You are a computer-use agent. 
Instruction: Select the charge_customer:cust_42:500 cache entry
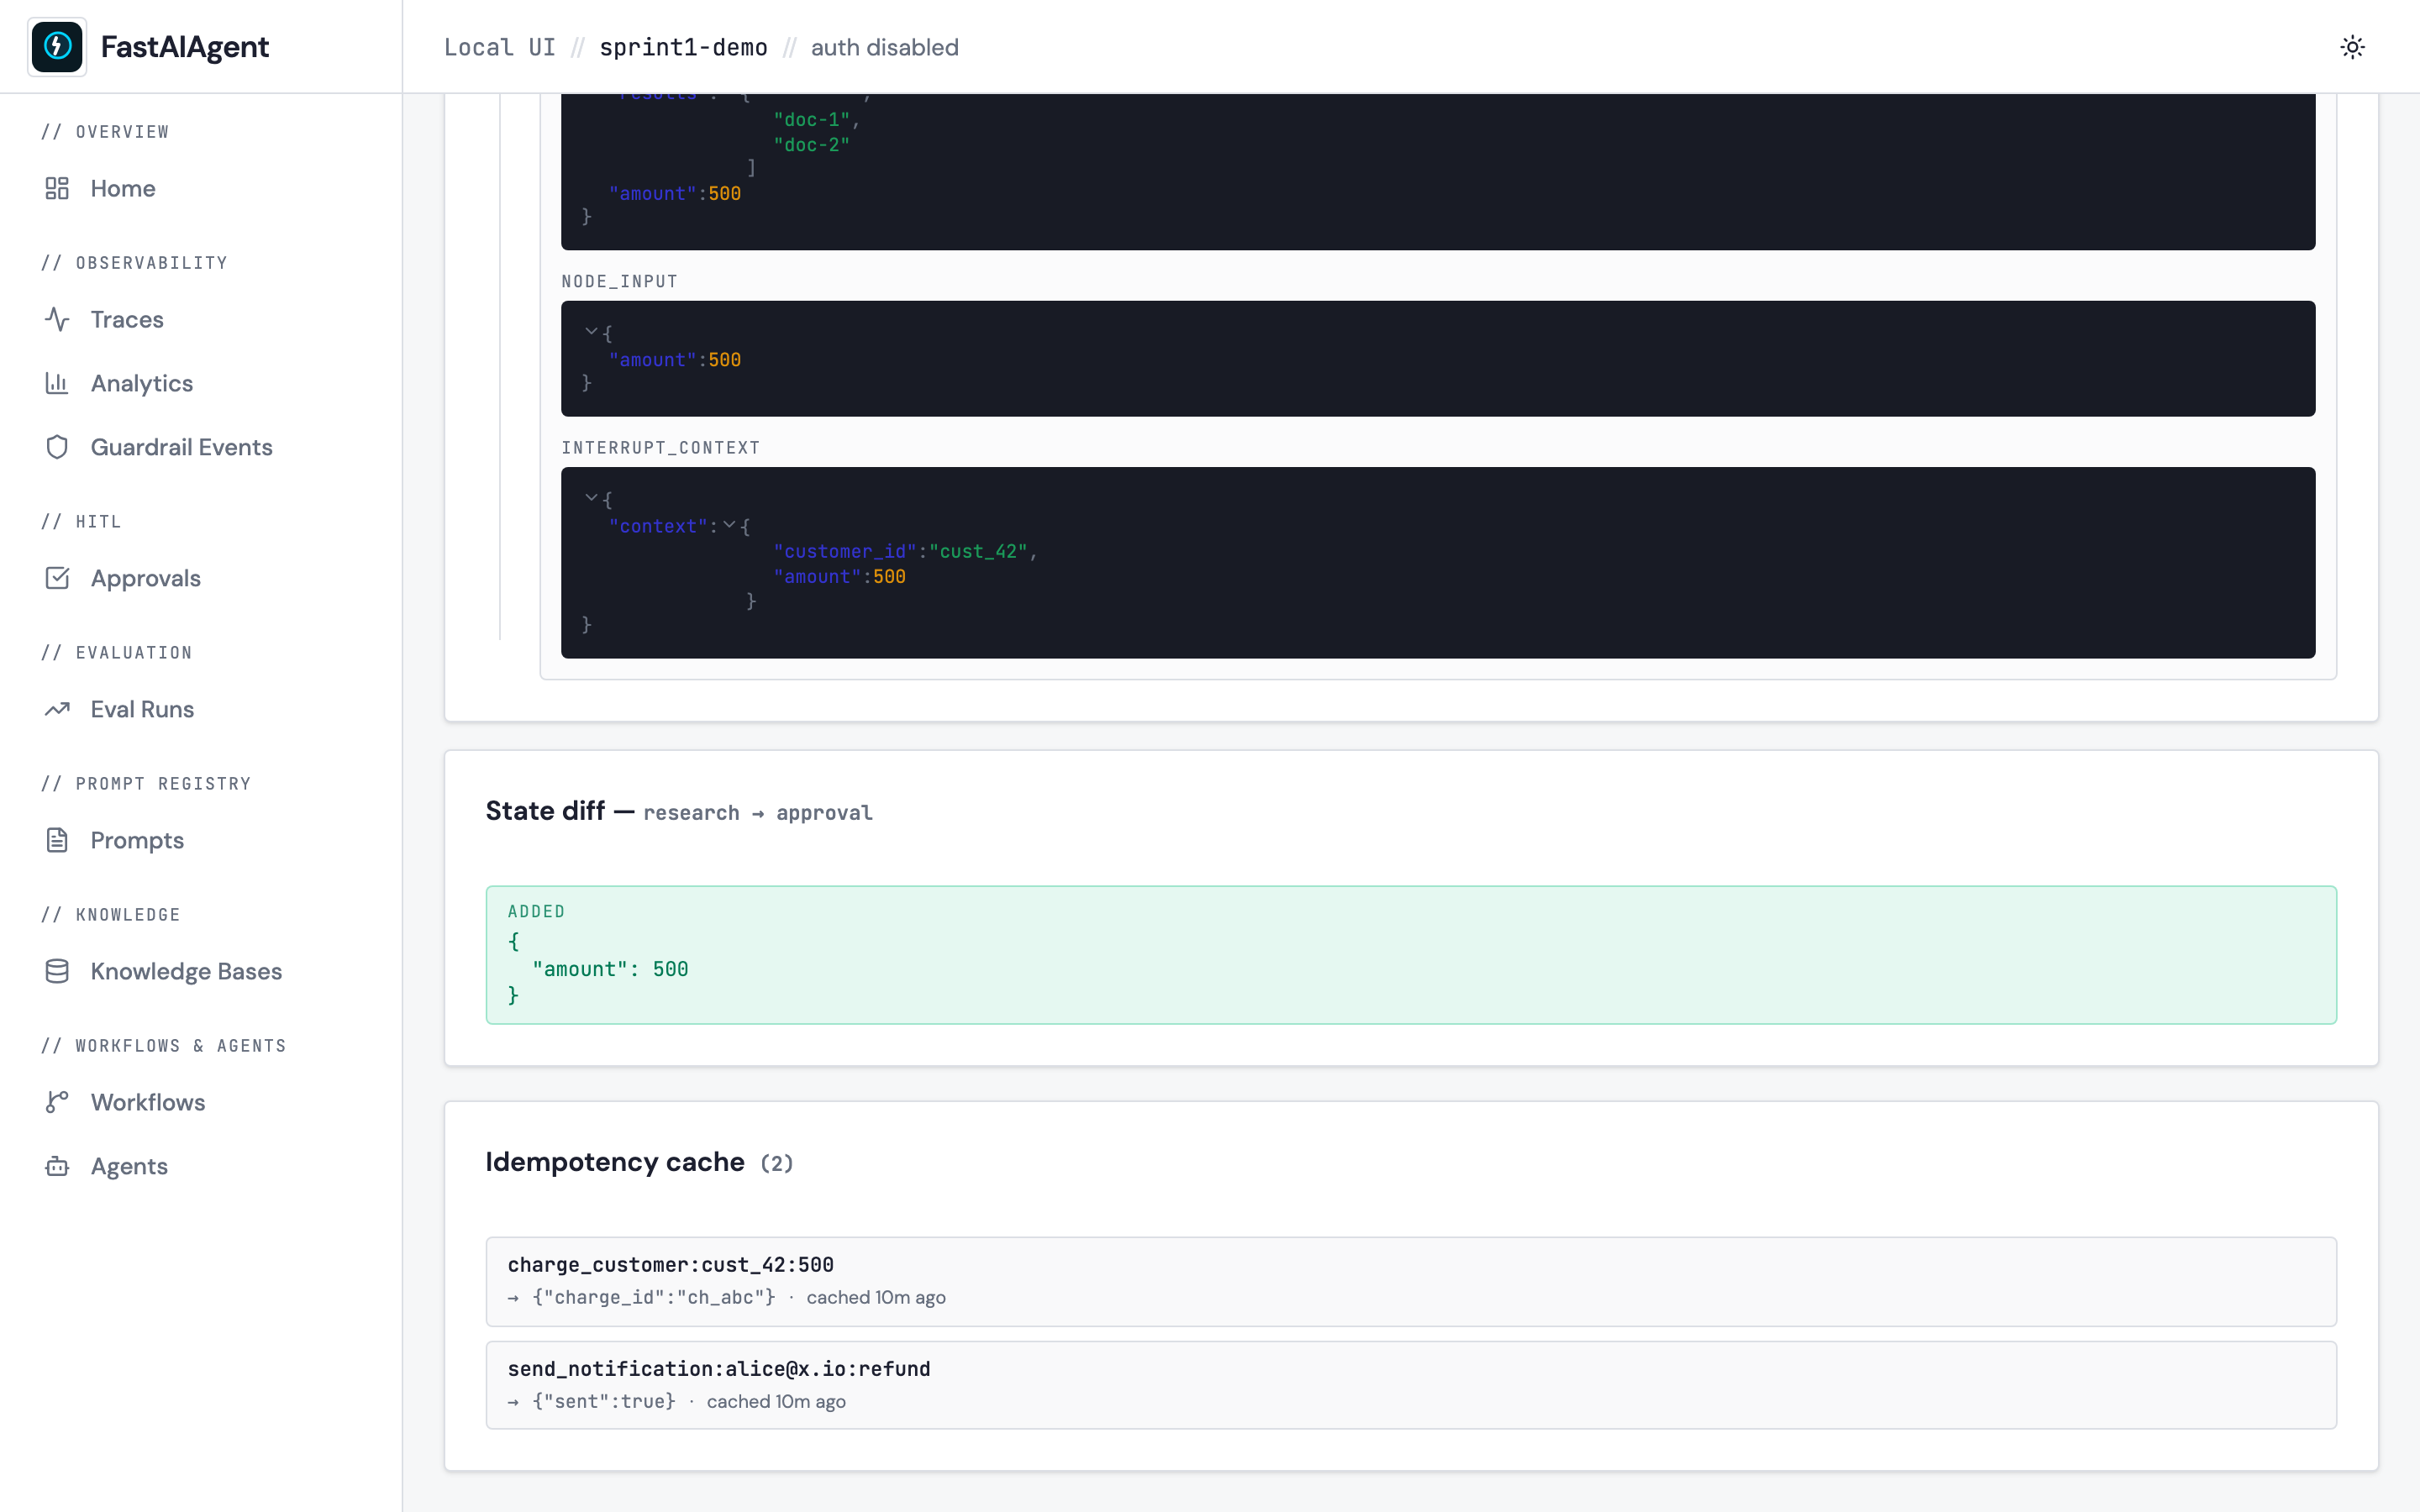point(1411,1281)
